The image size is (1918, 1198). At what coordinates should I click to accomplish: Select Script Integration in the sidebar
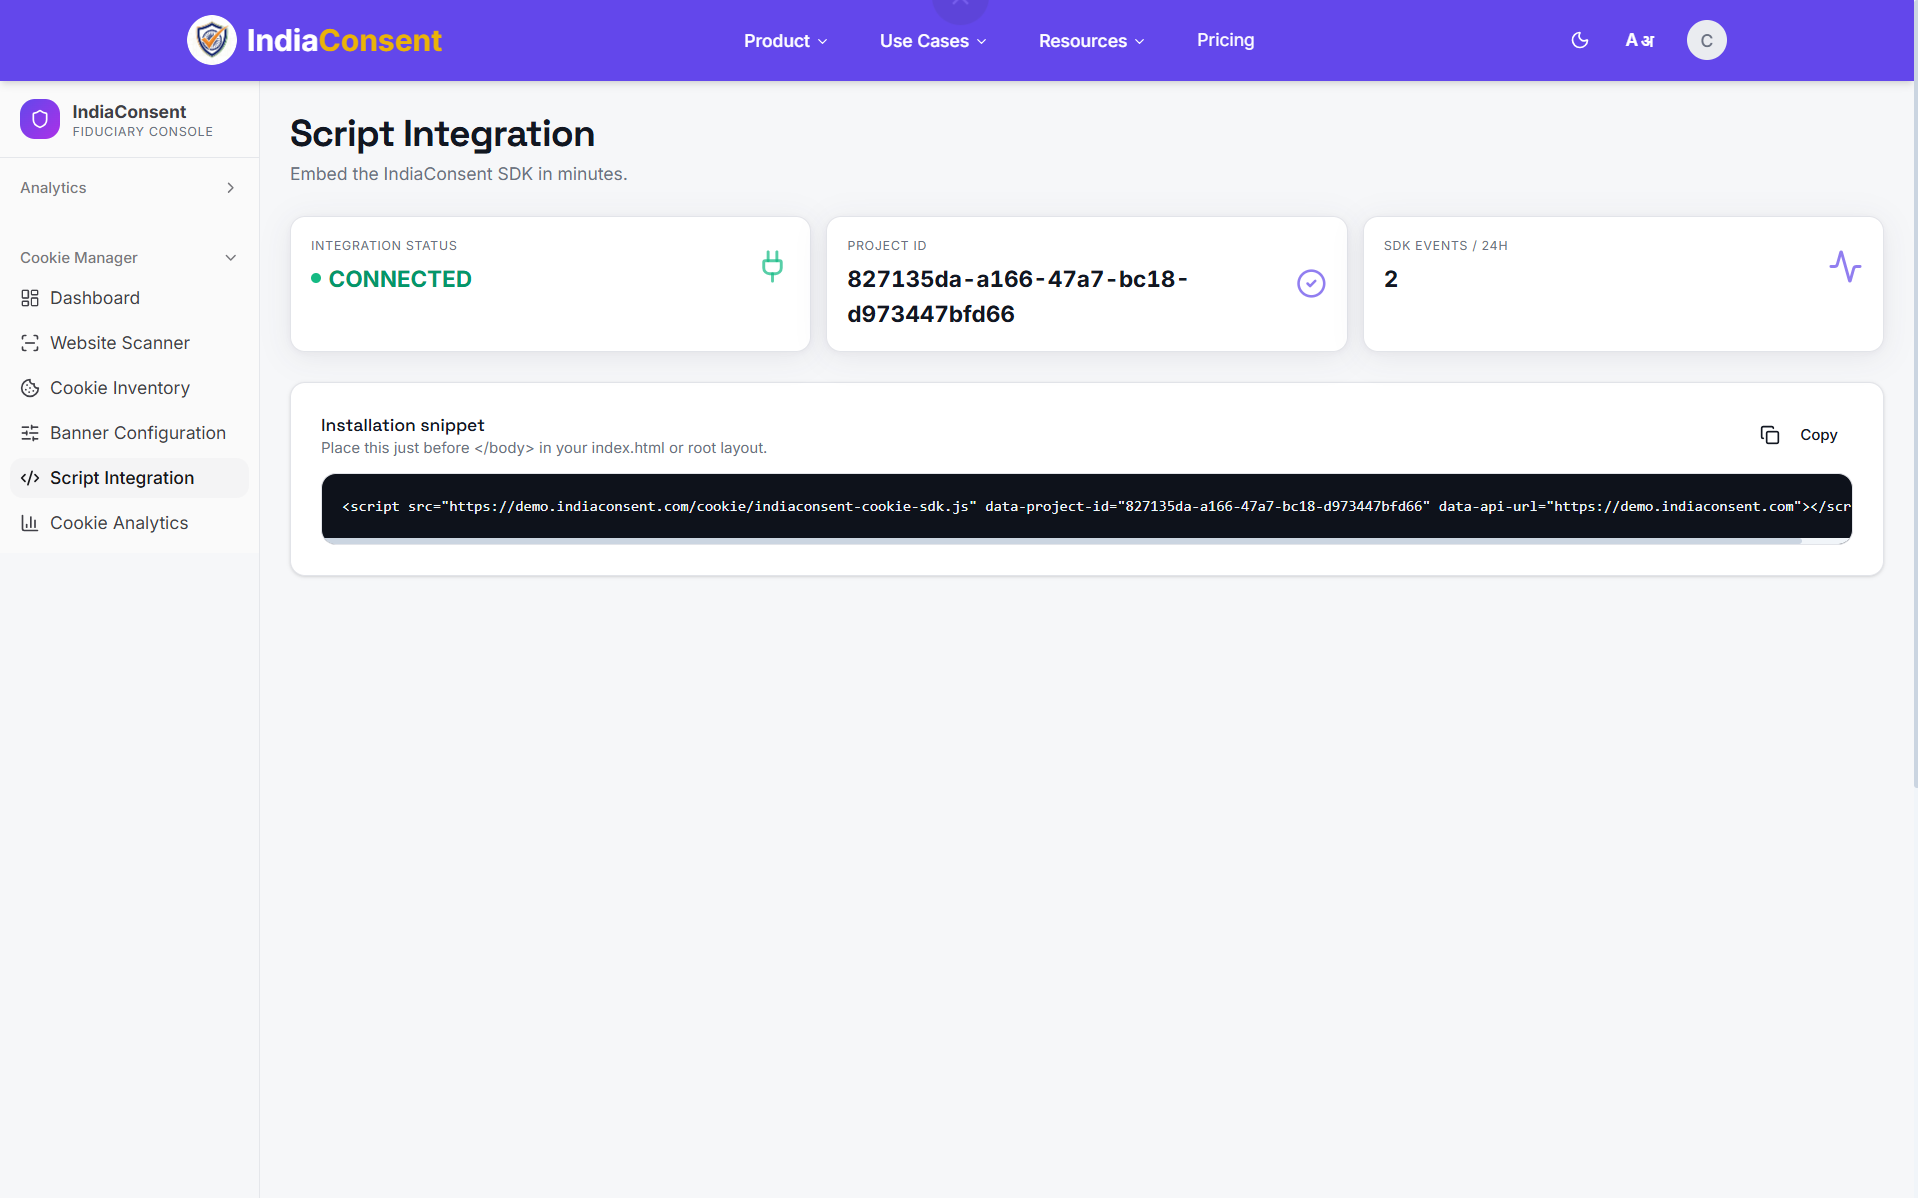click(129, 478)
